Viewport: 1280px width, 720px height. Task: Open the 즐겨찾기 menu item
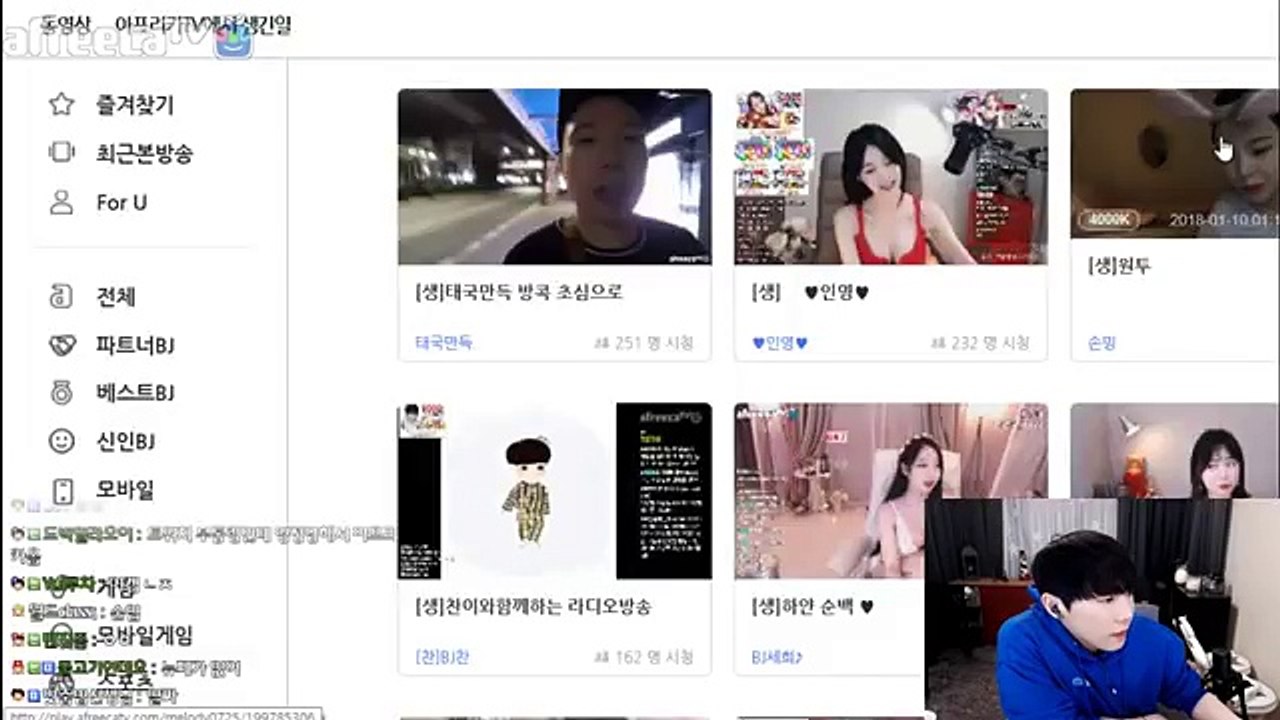click(x=135, y=104)
